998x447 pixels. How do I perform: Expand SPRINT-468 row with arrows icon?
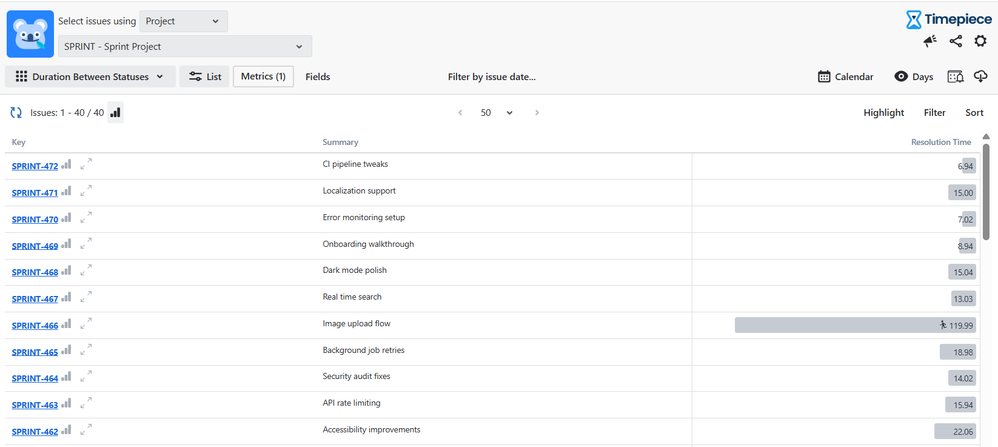pos(86,271)
